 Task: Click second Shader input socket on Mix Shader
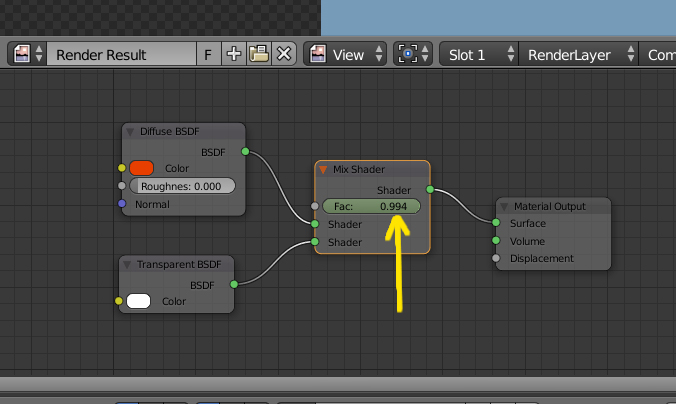pos(315,242)
